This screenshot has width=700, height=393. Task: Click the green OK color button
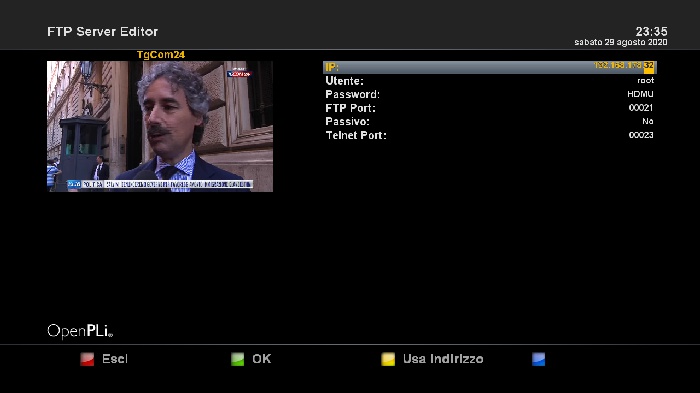point(238,359)
